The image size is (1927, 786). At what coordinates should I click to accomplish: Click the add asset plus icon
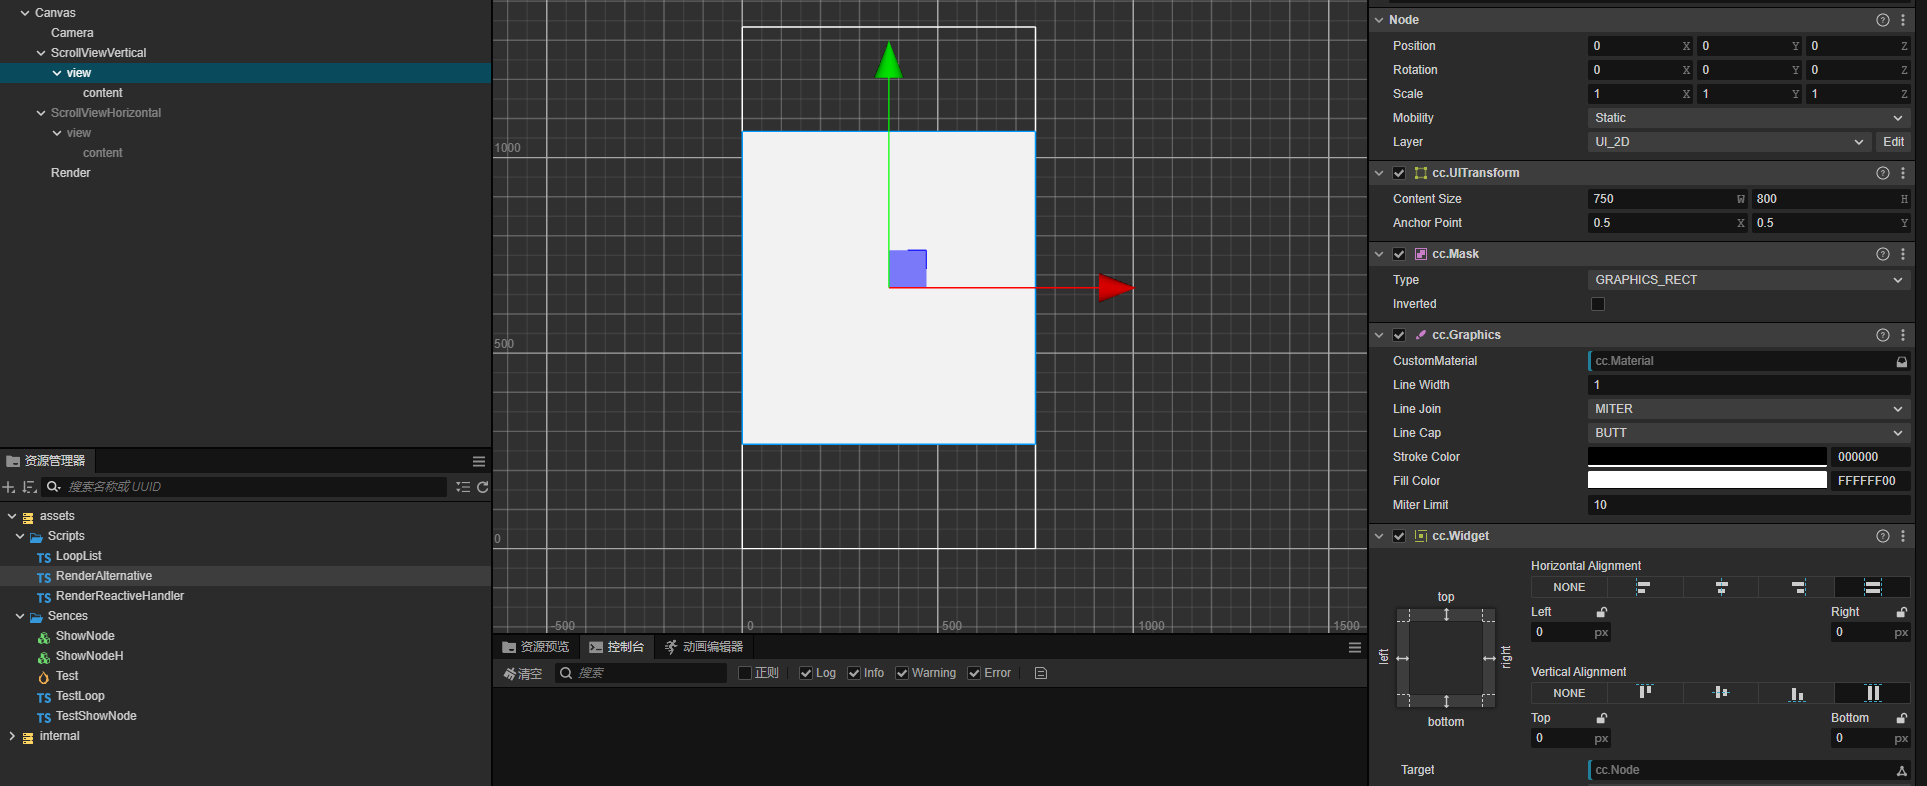[9, 487]
